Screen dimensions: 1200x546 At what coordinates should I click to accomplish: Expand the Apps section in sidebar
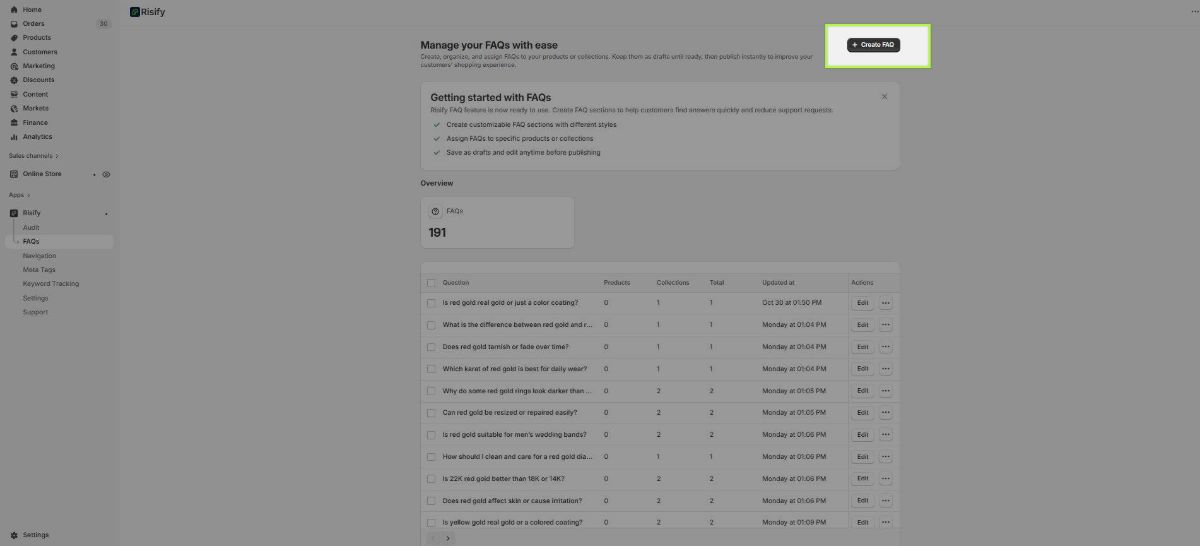click(20, 195)
